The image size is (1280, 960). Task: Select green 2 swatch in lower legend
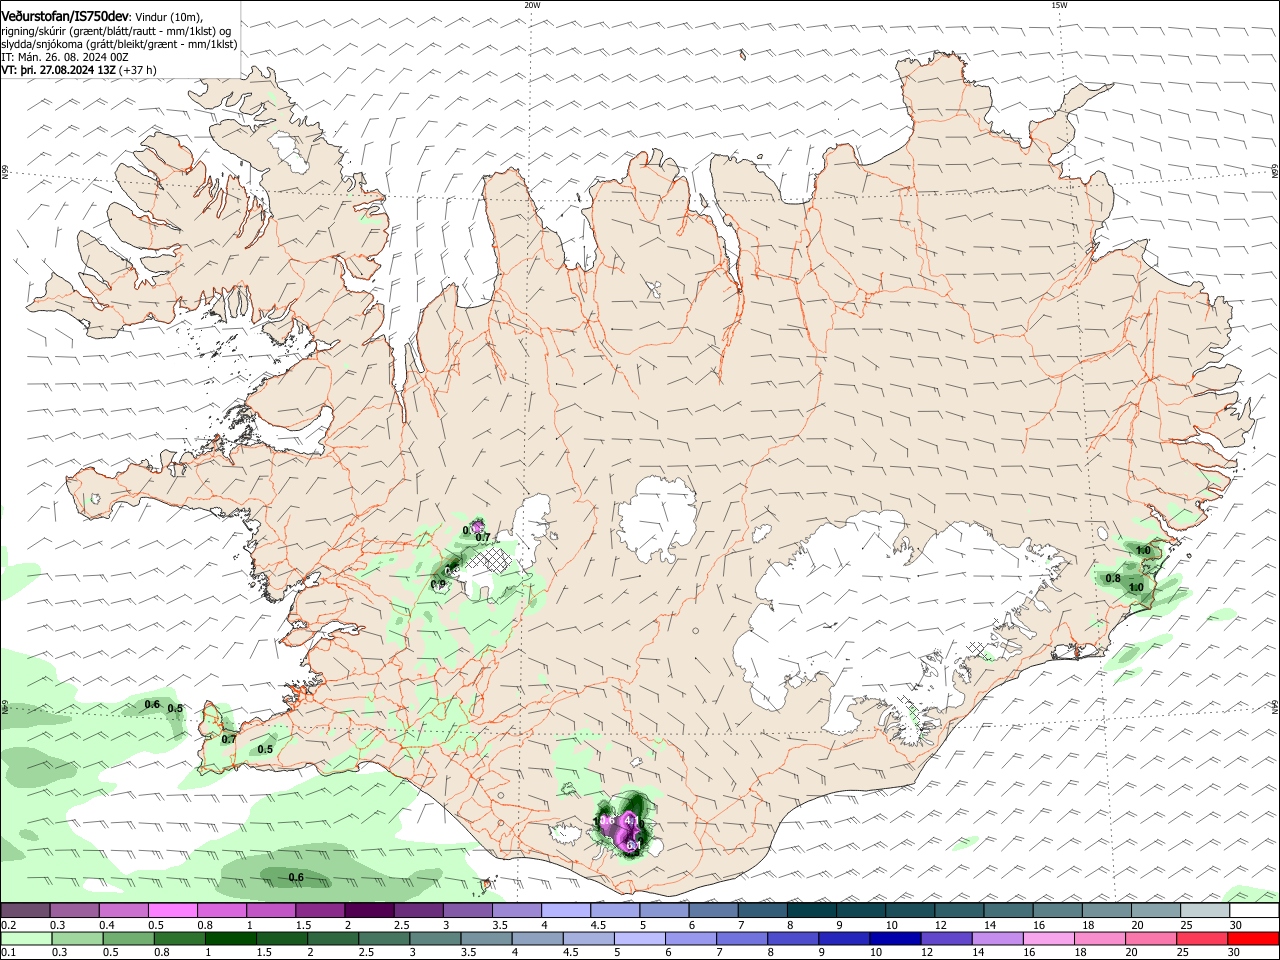pyautogui.click(x=333, y=939)
